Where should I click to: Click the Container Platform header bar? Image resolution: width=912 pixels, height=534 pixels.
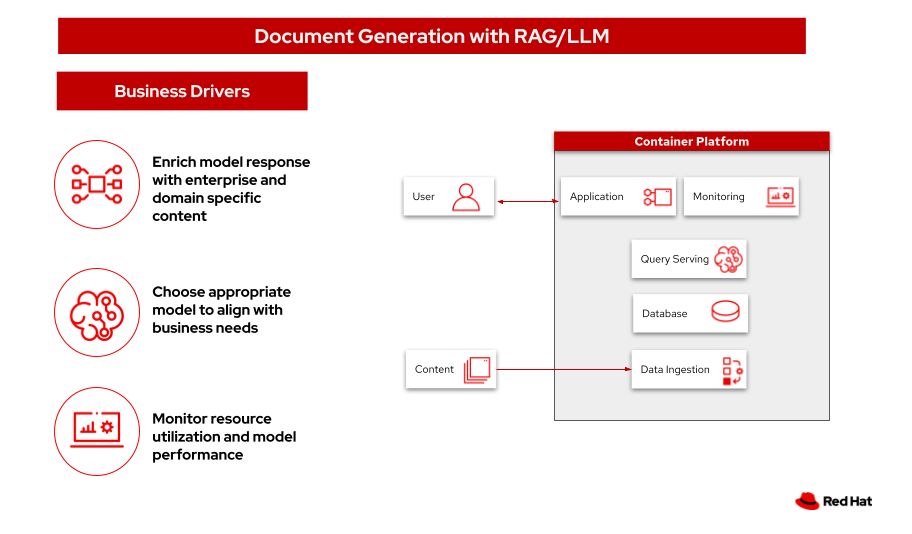click(692, 141)
